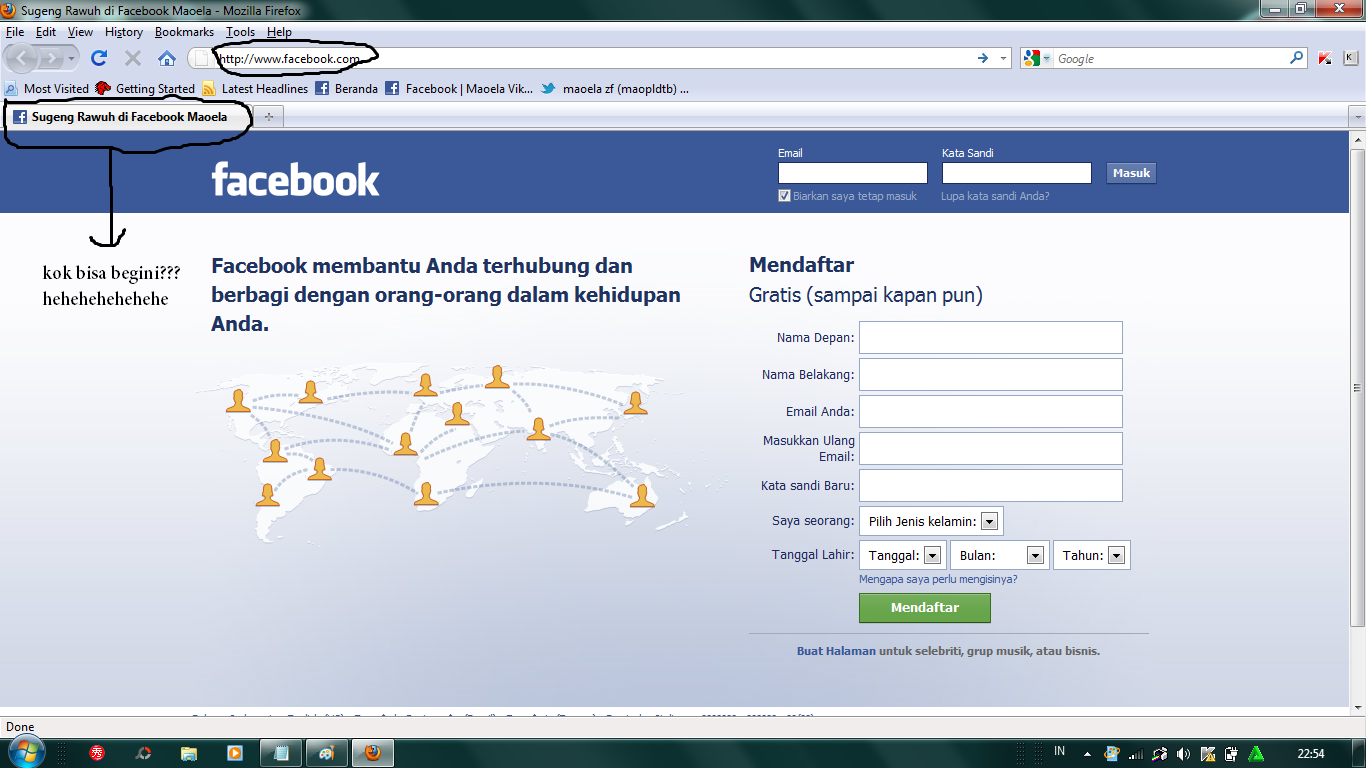Click the Kaspersky red K toolbar icon

click(1325, 59)
